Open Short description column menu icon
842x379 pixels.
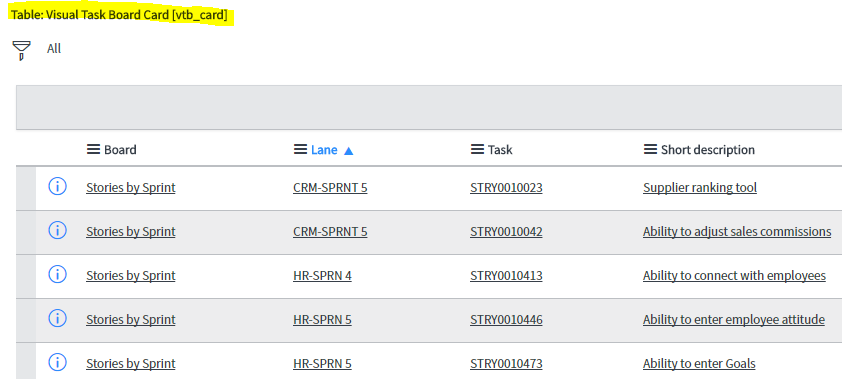pos(650,150)
